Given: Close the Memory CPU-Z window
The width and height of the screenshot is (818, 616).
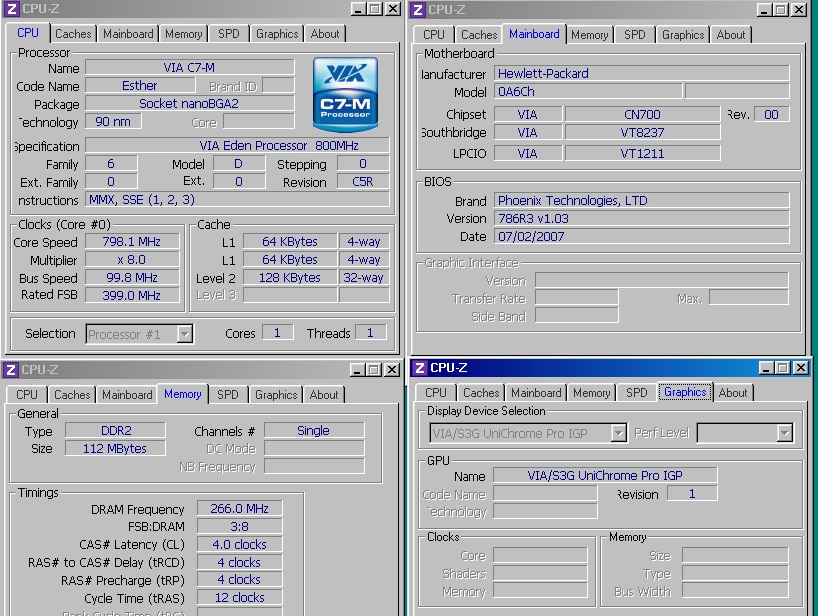Looking at the screenshot, I should 391,370.
